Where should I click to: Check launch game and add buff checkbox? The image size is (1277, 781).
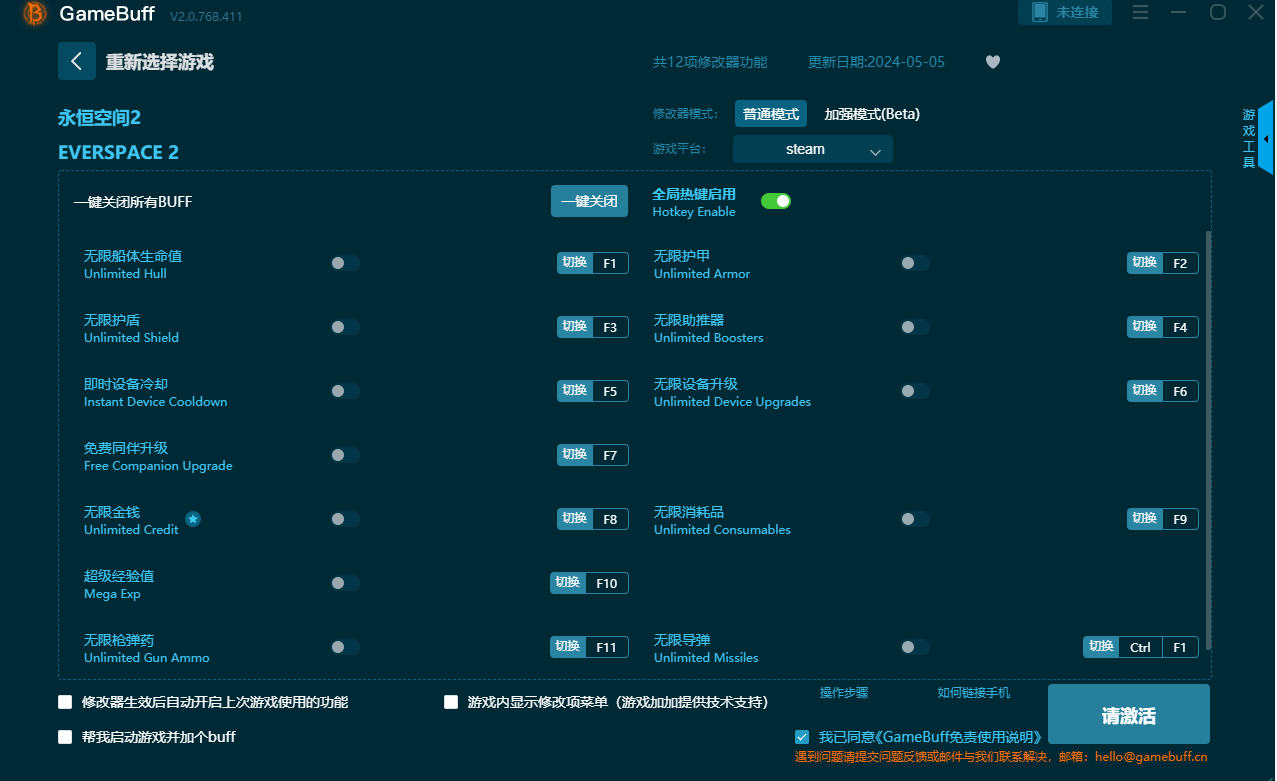(x=65, y=737)
